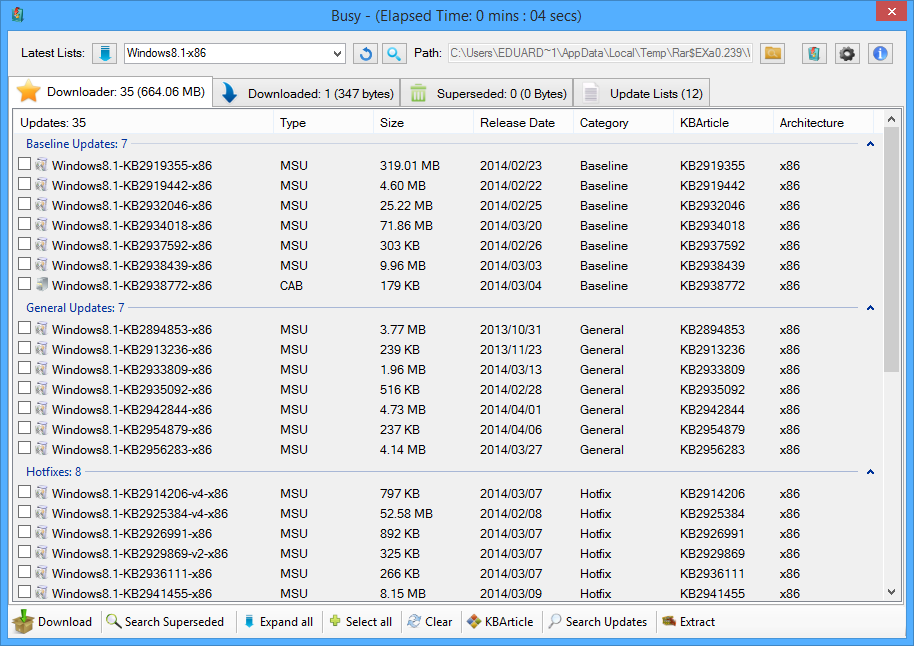Screen dimensions: 914x646
Task: Click the application icon in title bar
Action: pos(17,14)
